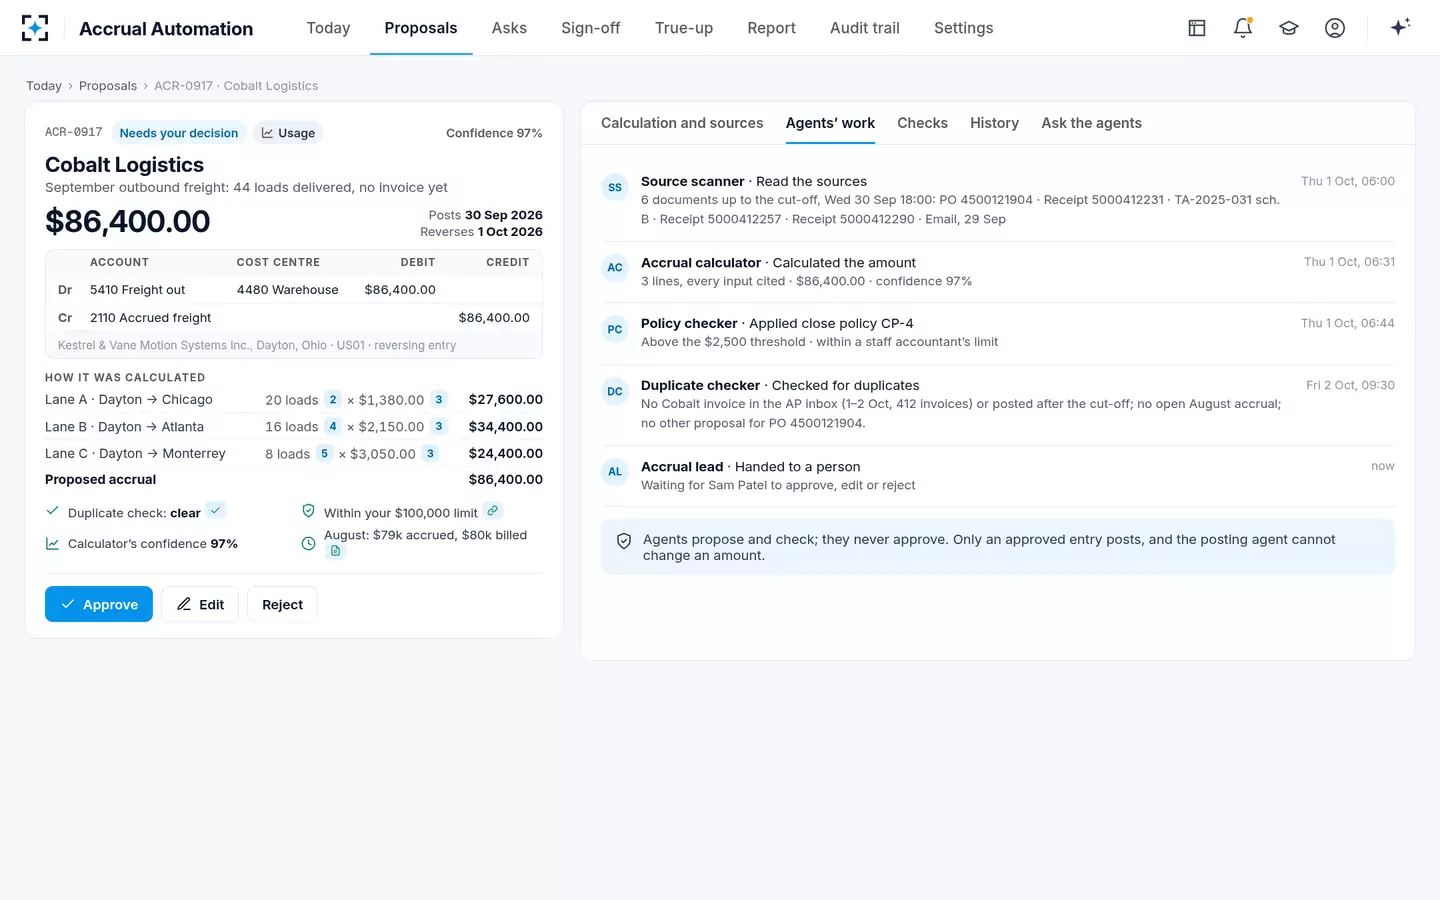The image size is (1440, 900).
Task: Open the Audit trail nav item
Action: point(865,28)
